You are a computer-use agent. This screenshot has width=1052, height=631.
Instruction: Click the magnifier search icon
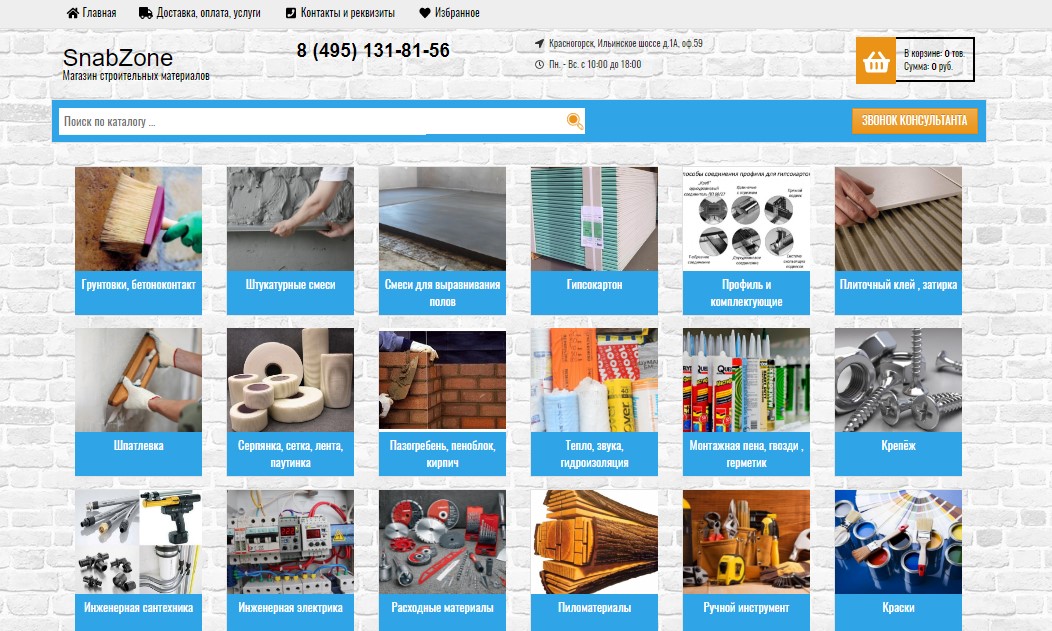(x=574, y=121)
